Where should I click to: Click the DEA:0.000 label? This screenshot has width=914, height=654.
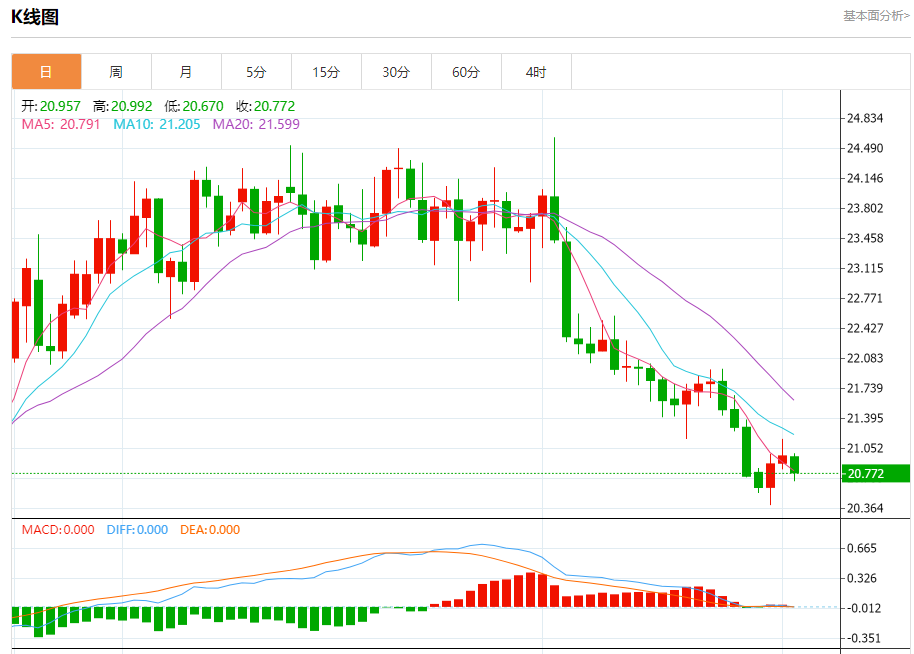(x=210, y=530)
